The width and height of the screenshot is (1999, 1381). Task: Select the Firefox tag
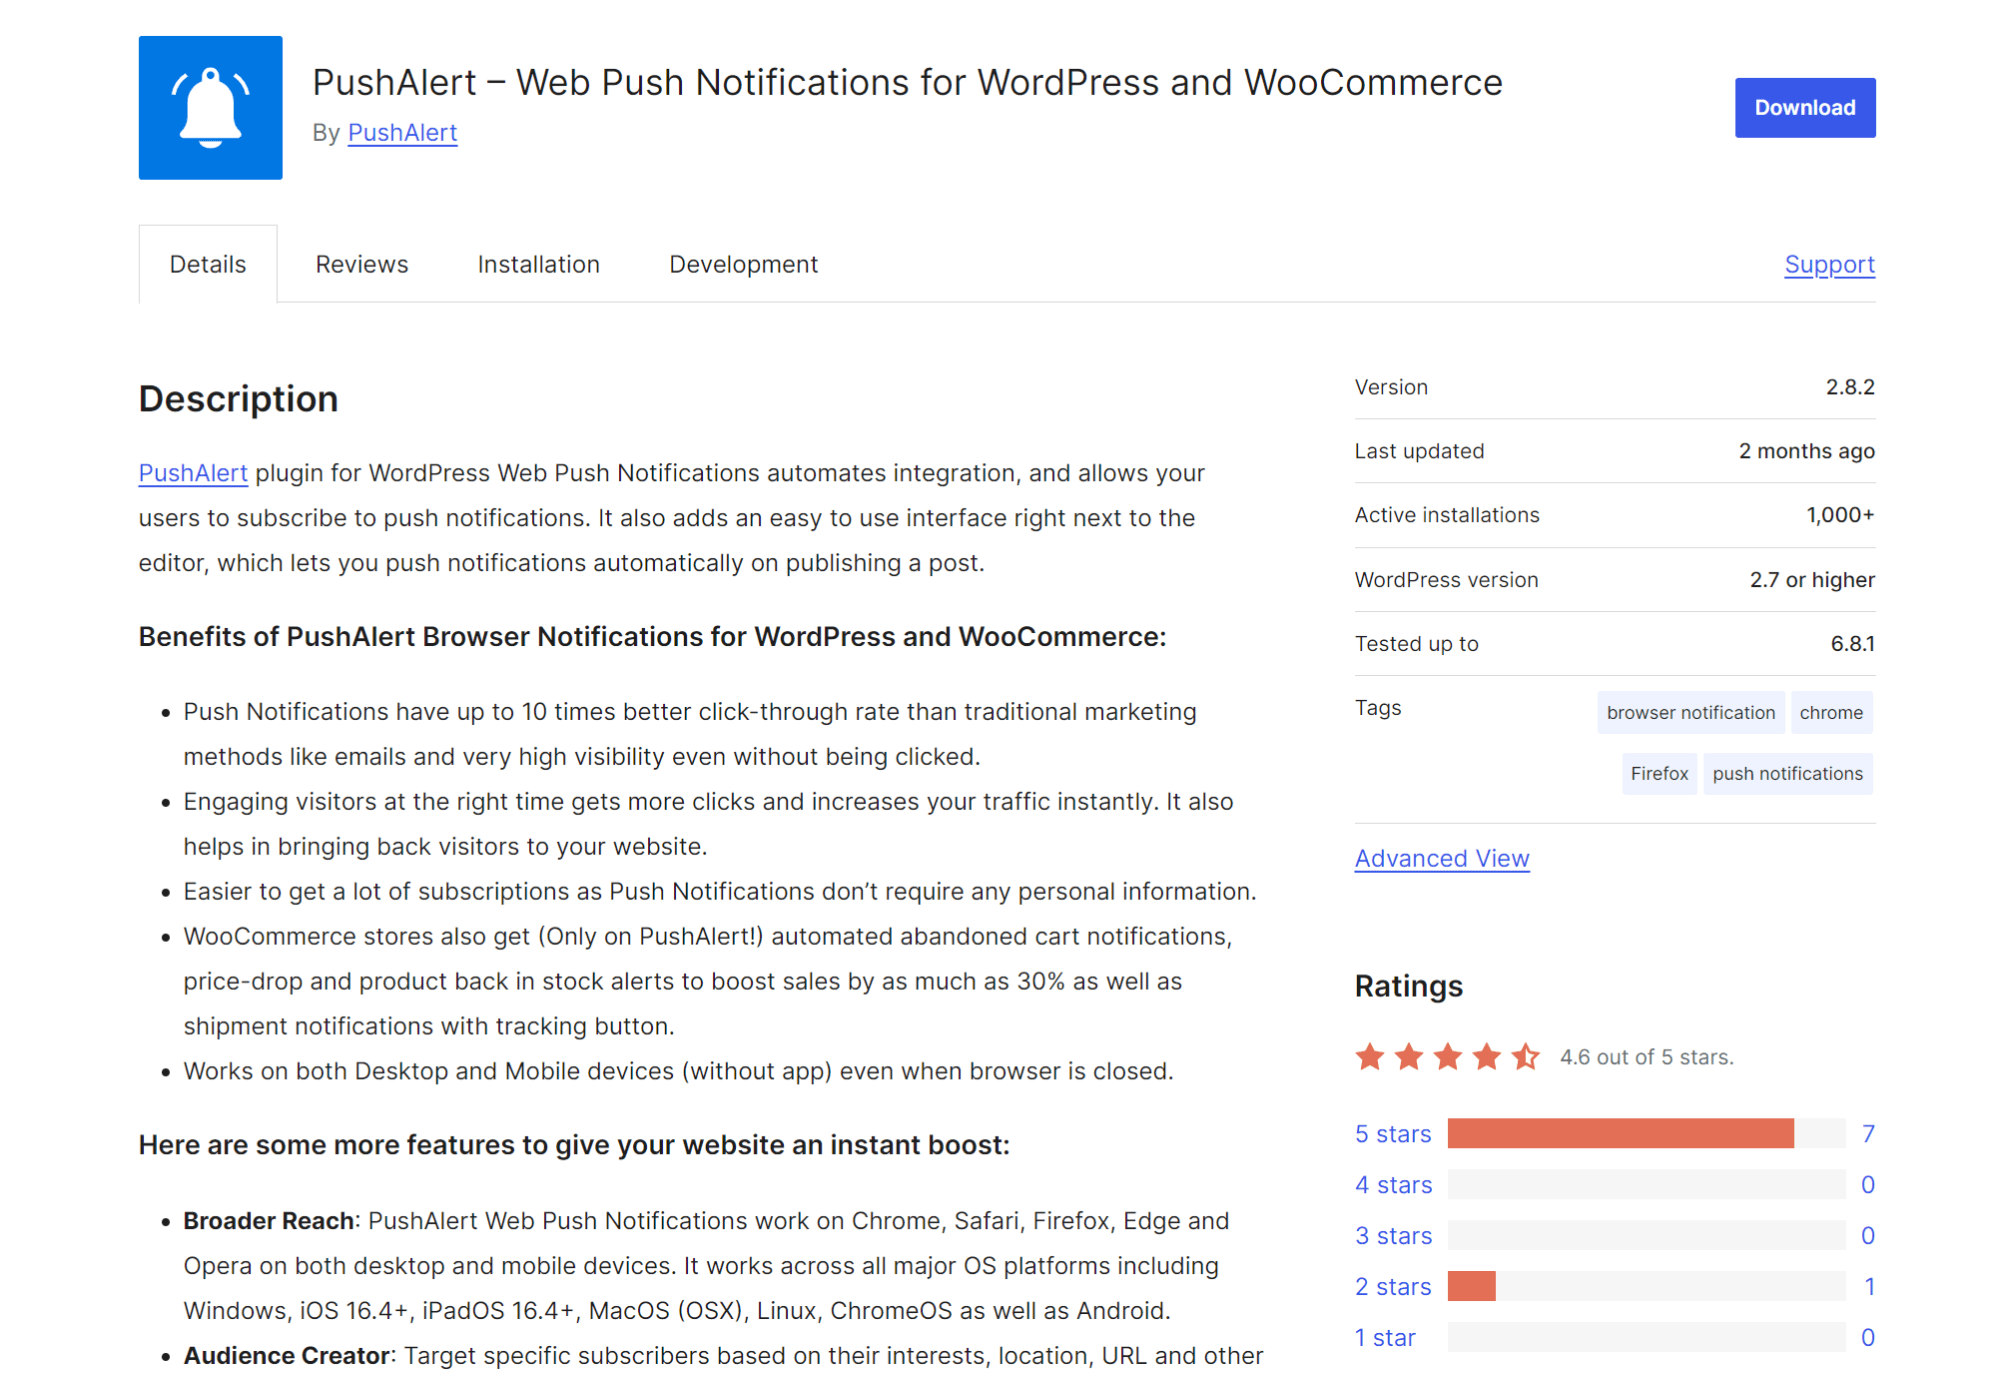point(1659,773)
